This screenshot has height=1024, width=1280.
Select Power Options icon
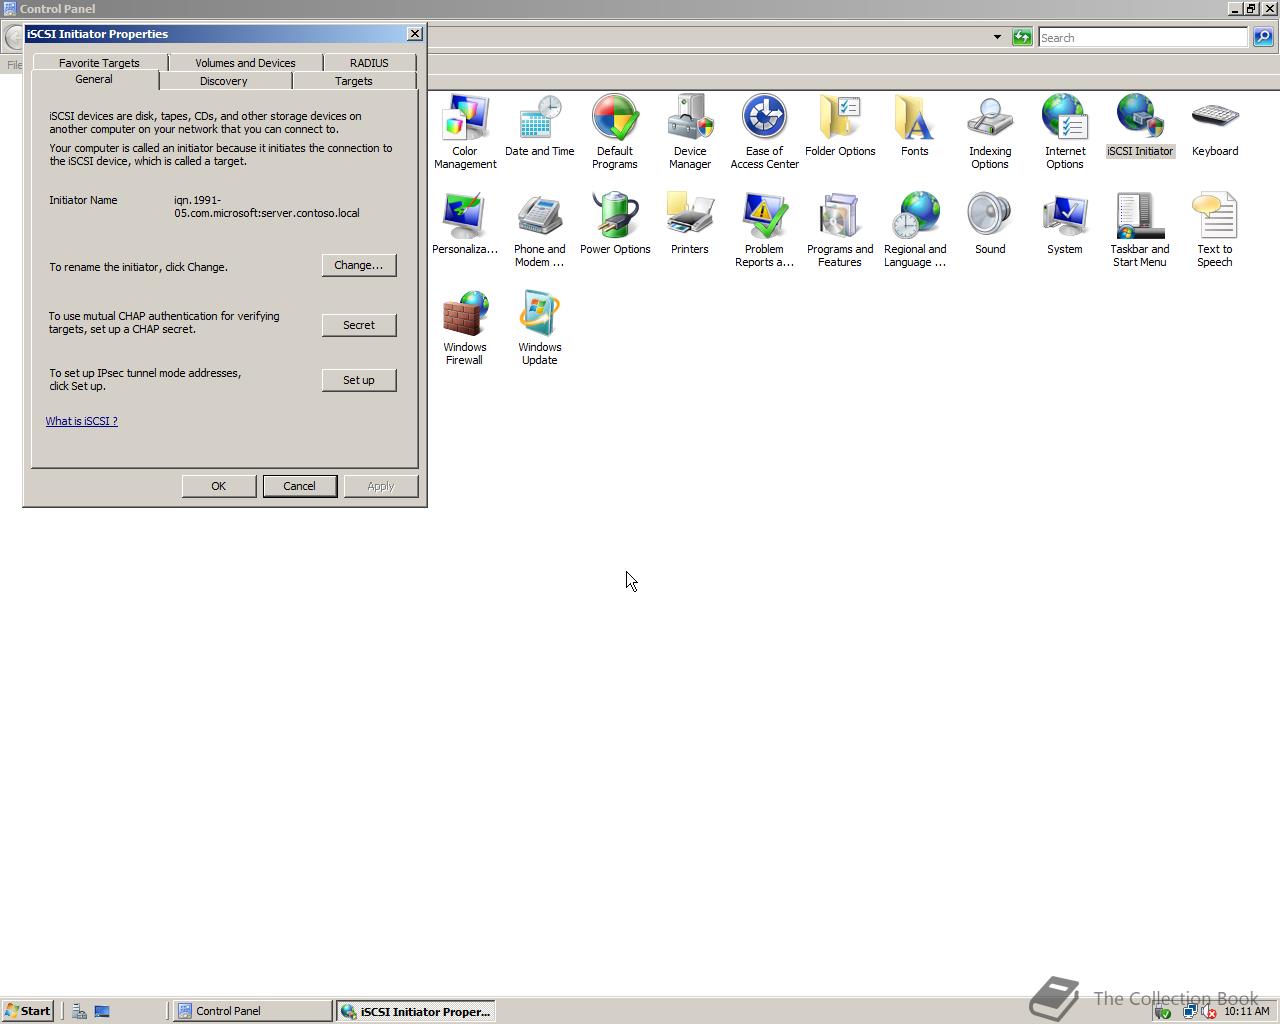click(x=615, y=224)
